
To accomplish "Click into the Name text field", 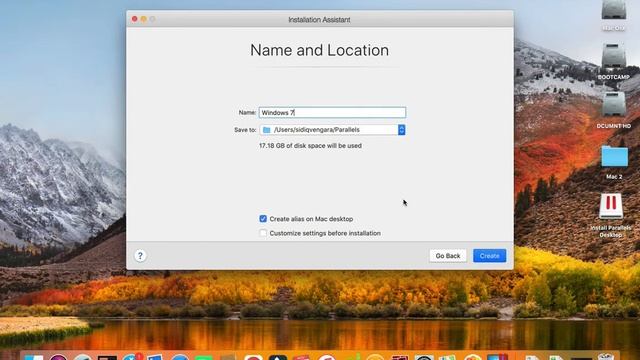I will 332,113.
